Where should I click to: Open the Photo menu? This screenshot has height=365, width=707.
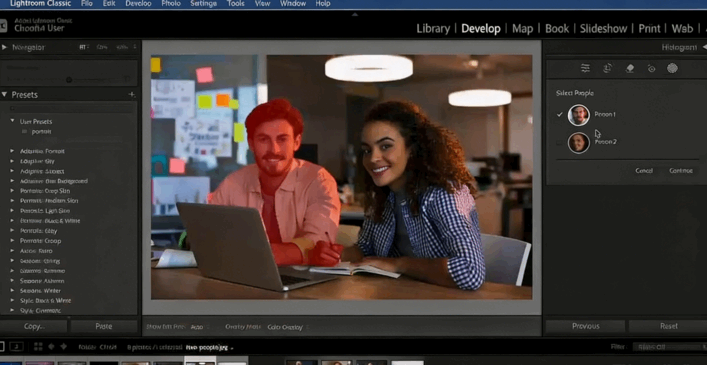click(171, 4)
